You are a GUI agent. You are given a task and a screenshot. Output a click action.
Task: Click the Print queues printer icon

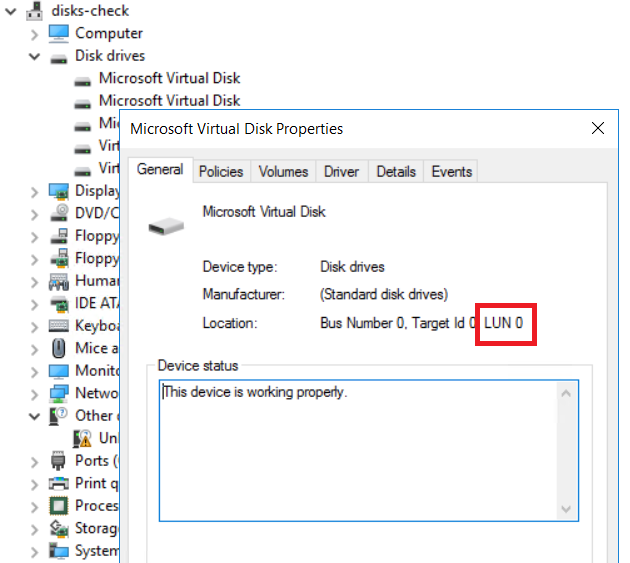tap(59, 483)
